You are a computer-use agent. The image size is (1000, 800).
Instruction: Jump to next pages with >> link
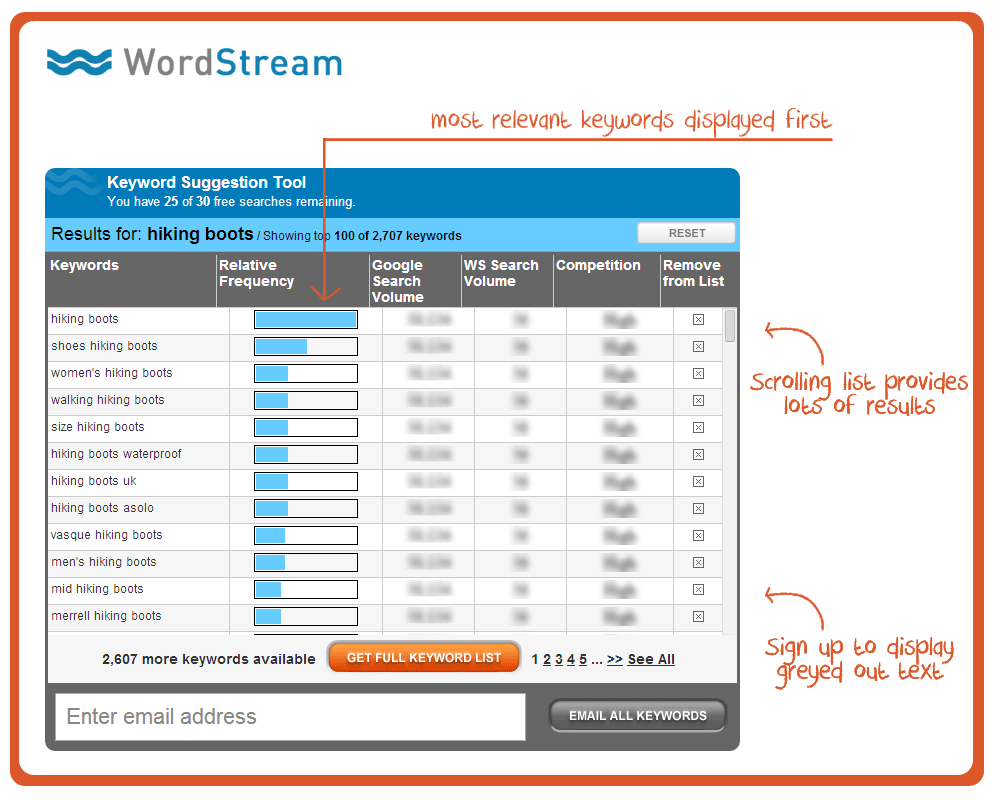tap(614, 660)
